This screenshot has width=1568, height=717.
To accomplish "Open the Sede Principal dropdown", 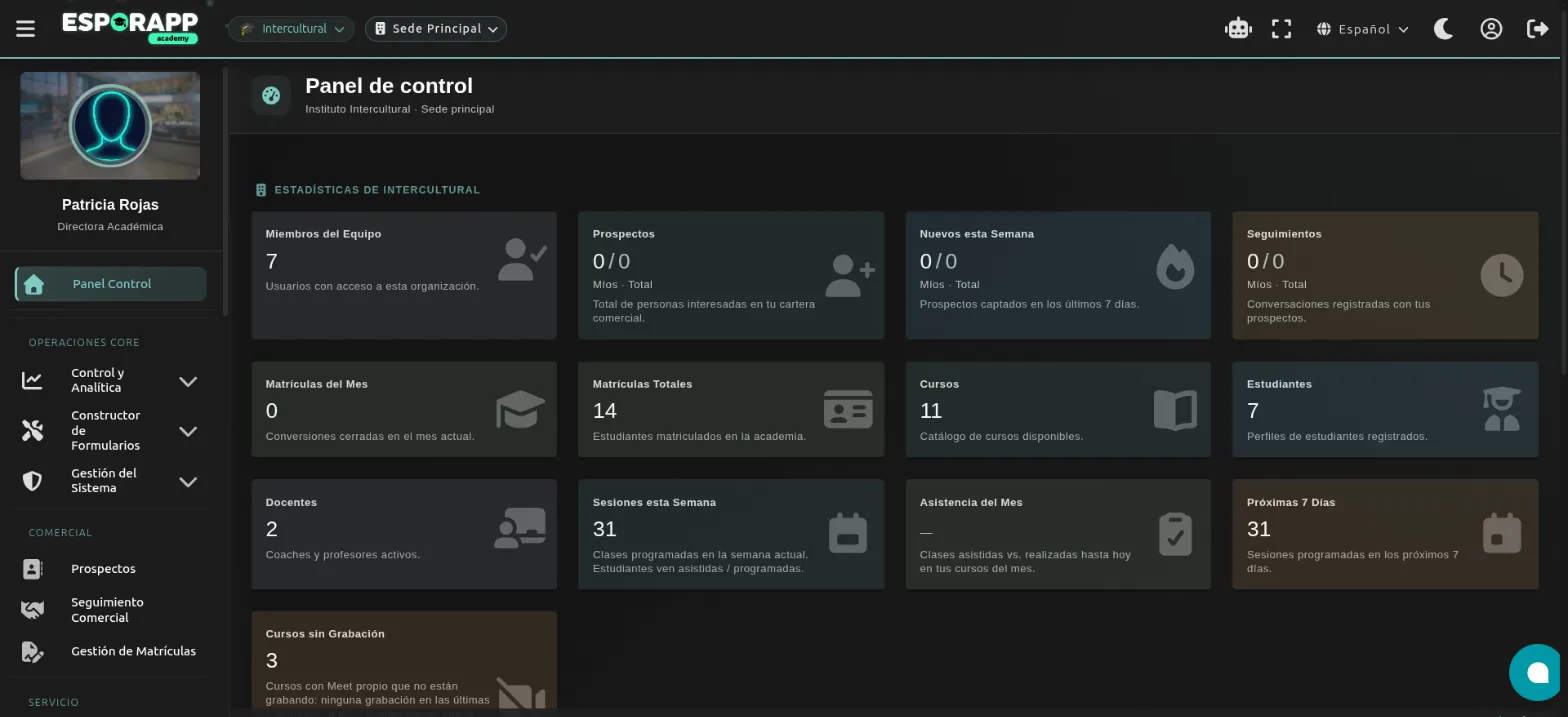I will [x=436, y=29].
